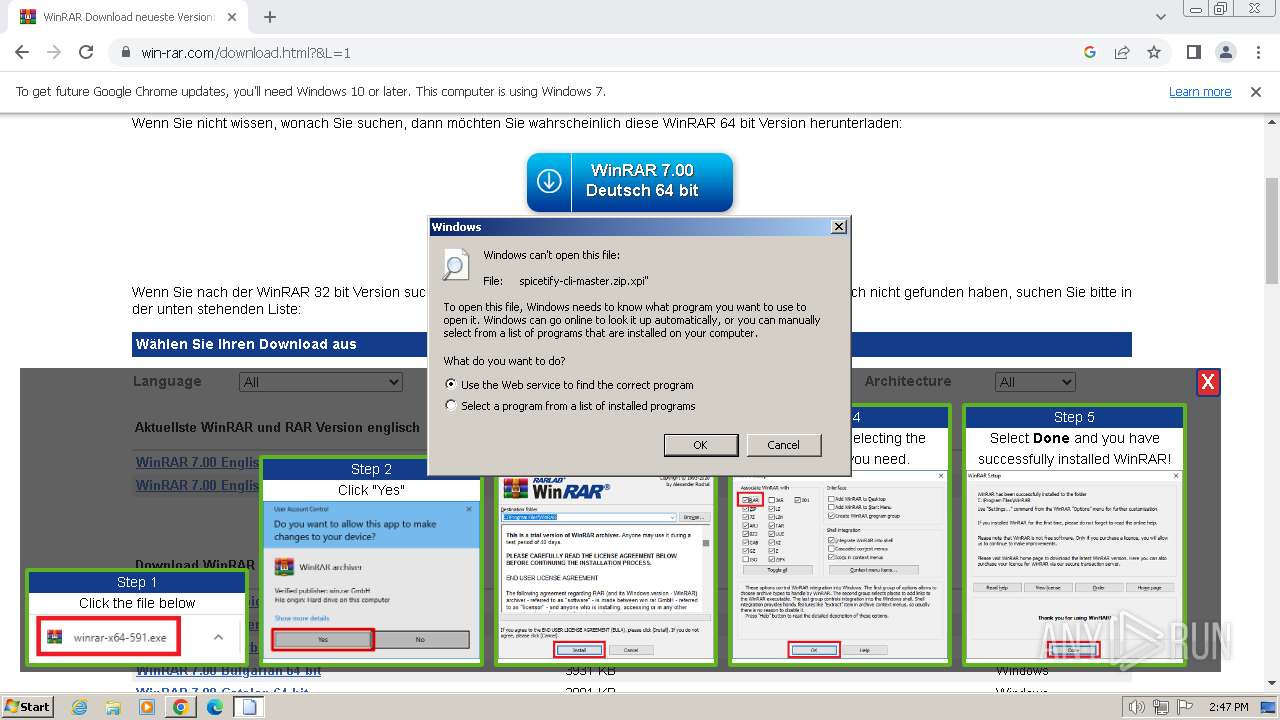Expand the Chrome tab search chevron
The width and height of the screenshot is (1280, 720).
pos(1161,17)
